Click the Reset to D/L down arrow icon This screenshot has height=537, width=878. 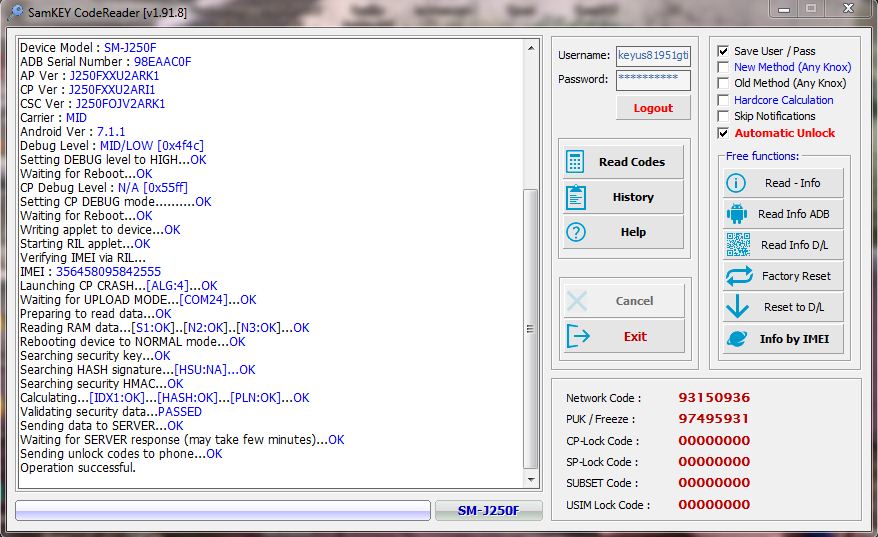point(737,307)
